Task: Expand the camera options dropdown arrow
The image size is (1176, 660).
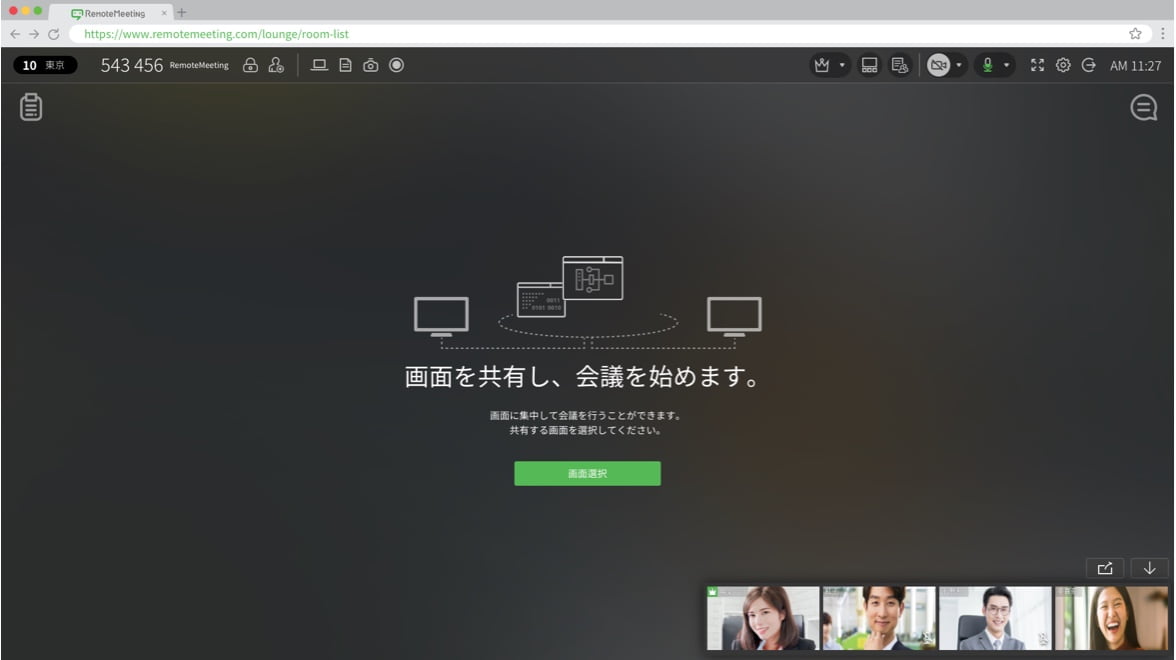Action: (x=959, y=65)
